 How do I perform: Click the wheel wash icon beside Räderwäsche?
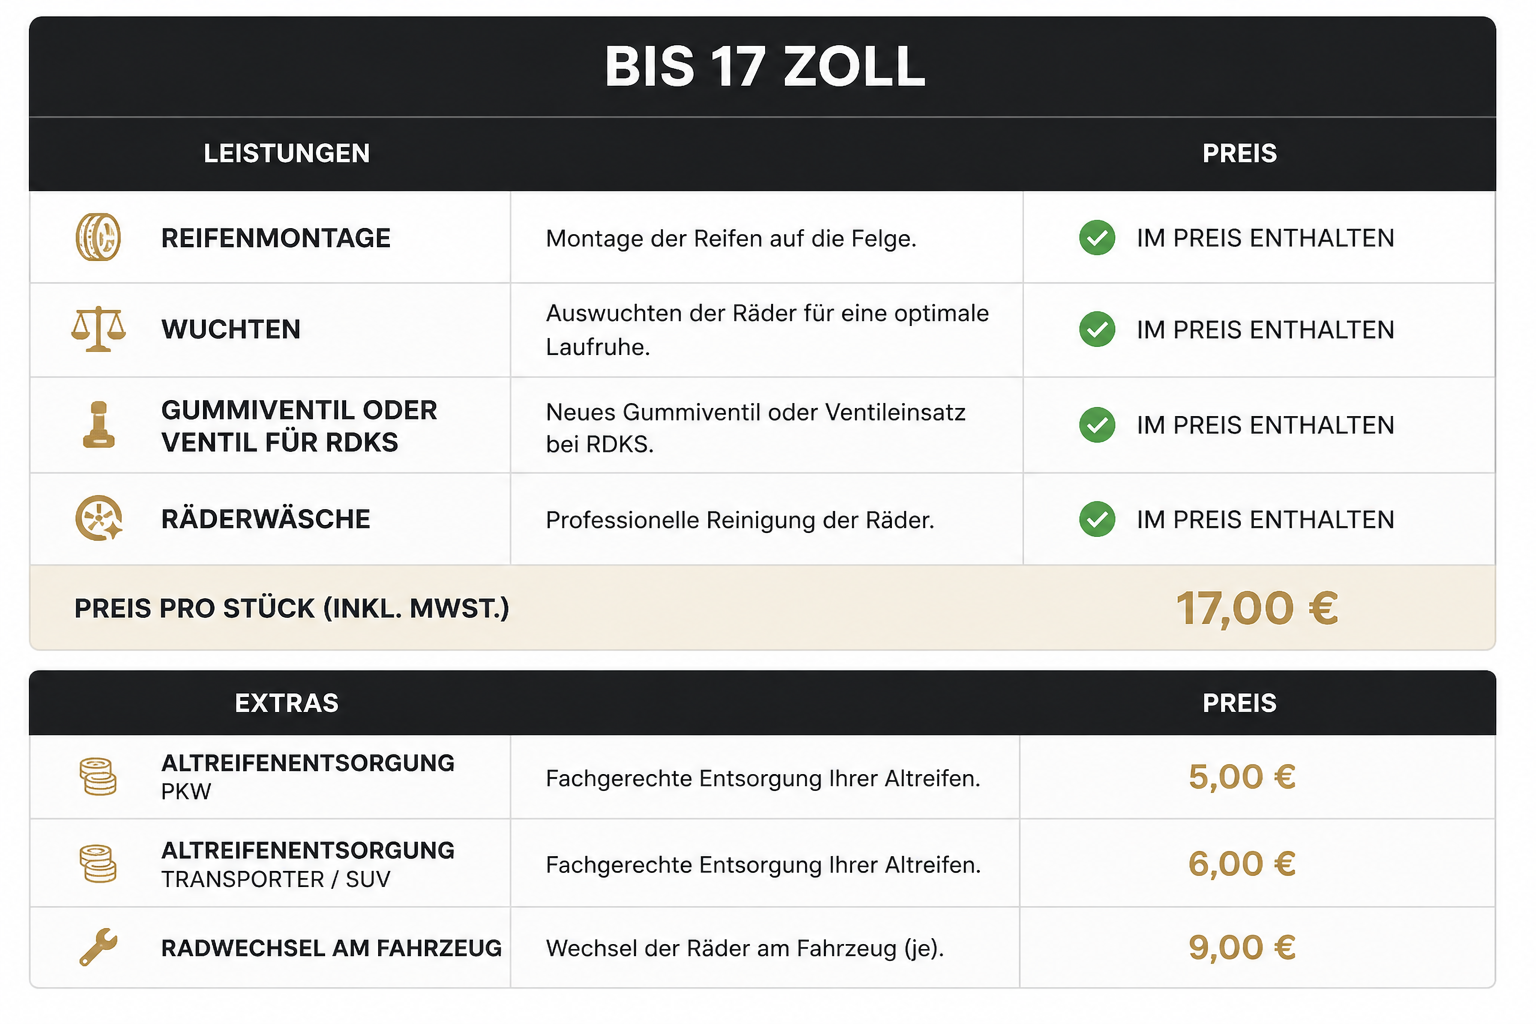(99, 519)
